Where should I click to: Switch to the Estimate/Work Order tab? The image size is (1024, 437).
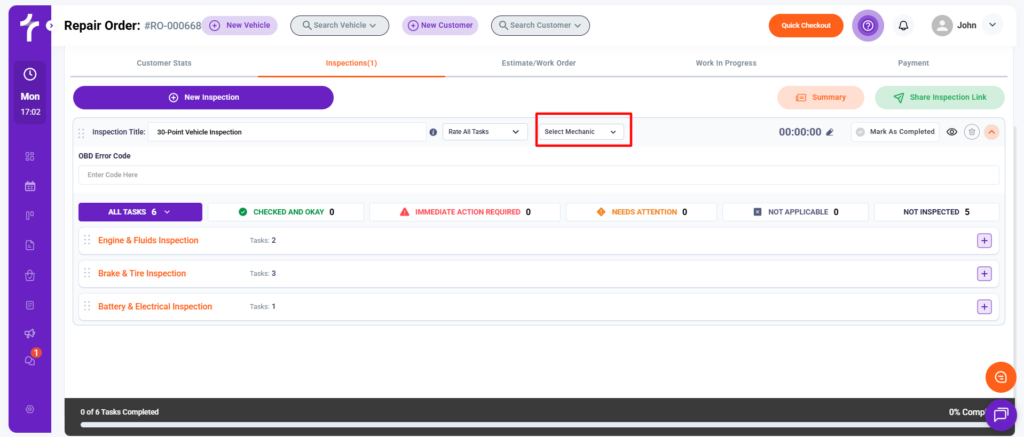[x=539, y=63]
